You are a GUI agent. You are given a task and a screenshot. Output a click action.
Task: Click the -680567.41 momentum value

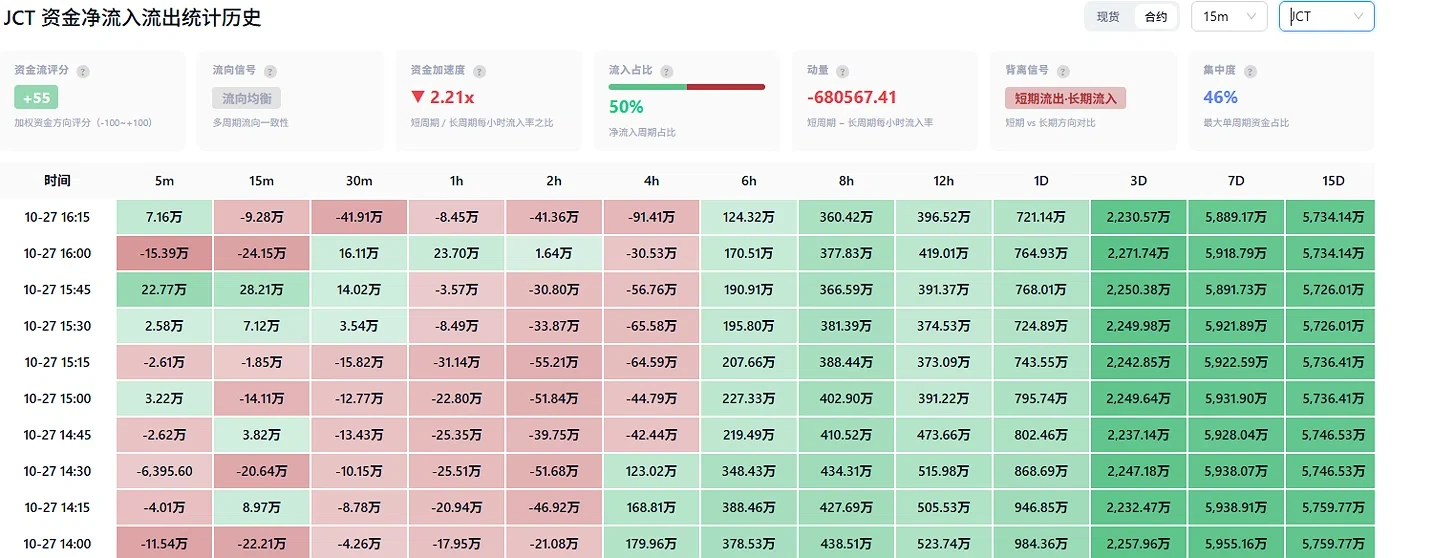click(x=852, y=97)
